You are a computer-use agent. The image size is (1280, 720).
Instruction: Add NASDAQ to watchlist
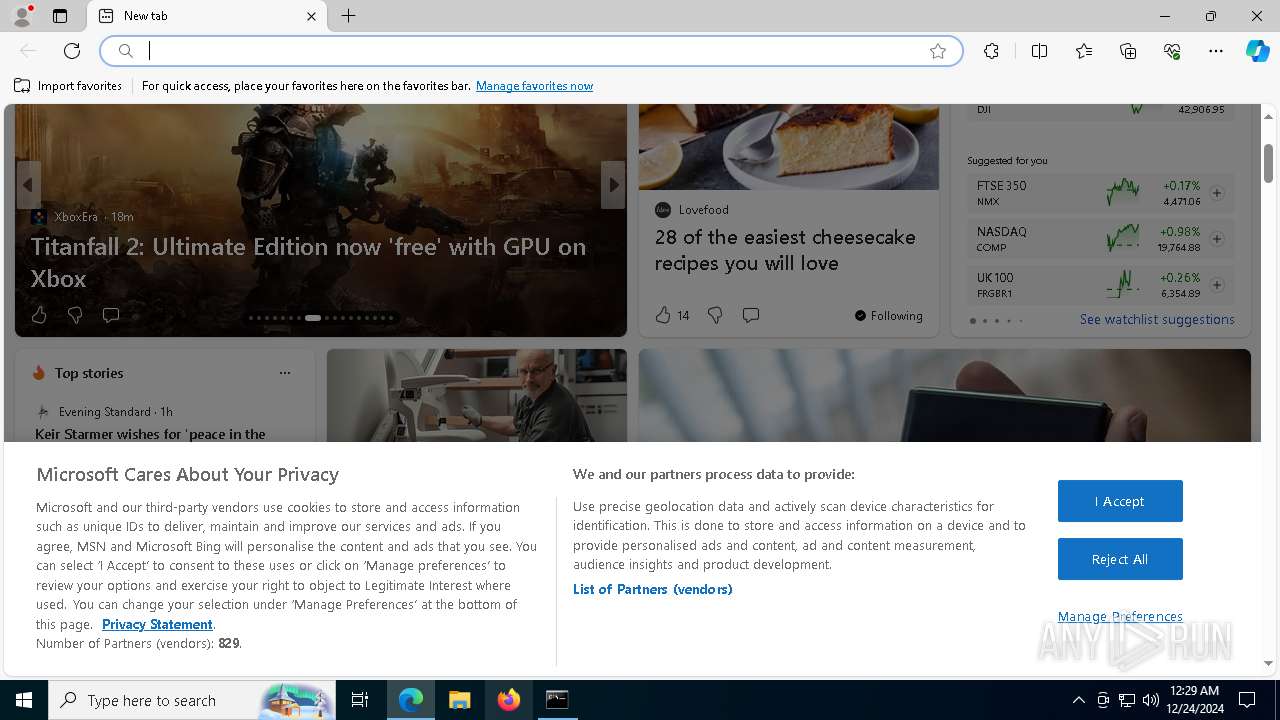(x=1217, y=239)
